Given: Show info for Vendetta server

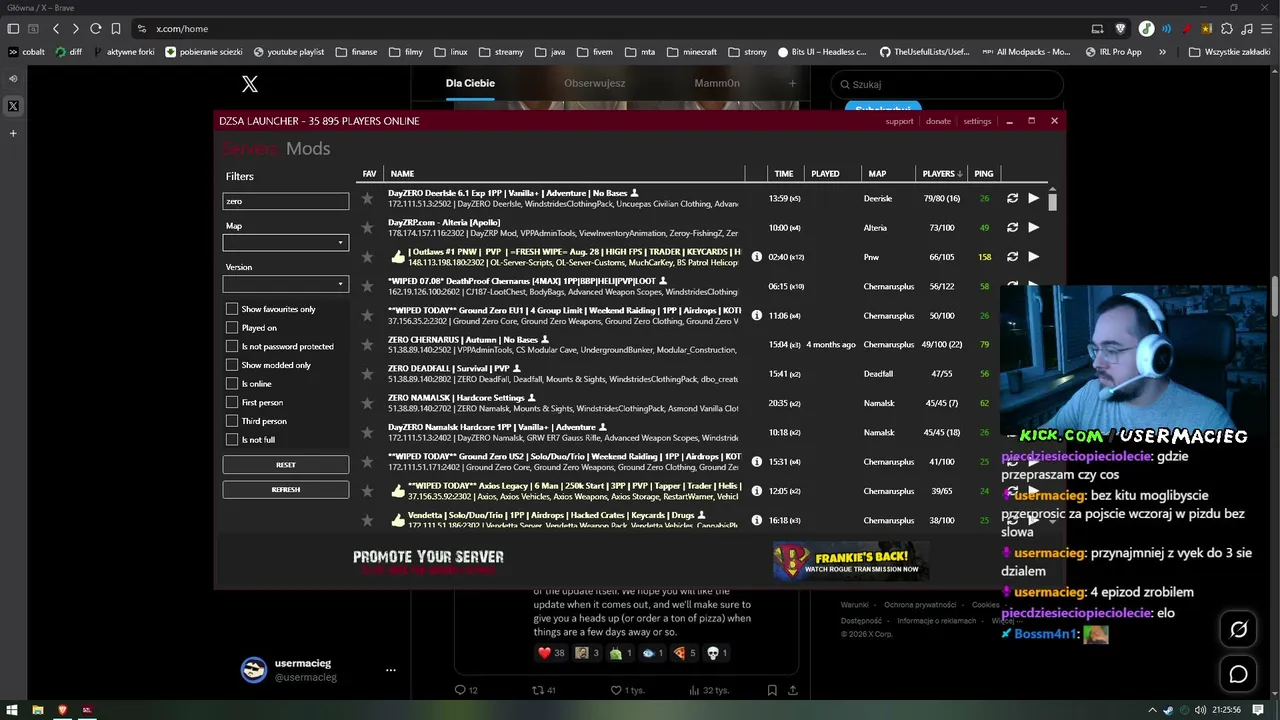Looking at the screenshot, I should click(757, 520).
